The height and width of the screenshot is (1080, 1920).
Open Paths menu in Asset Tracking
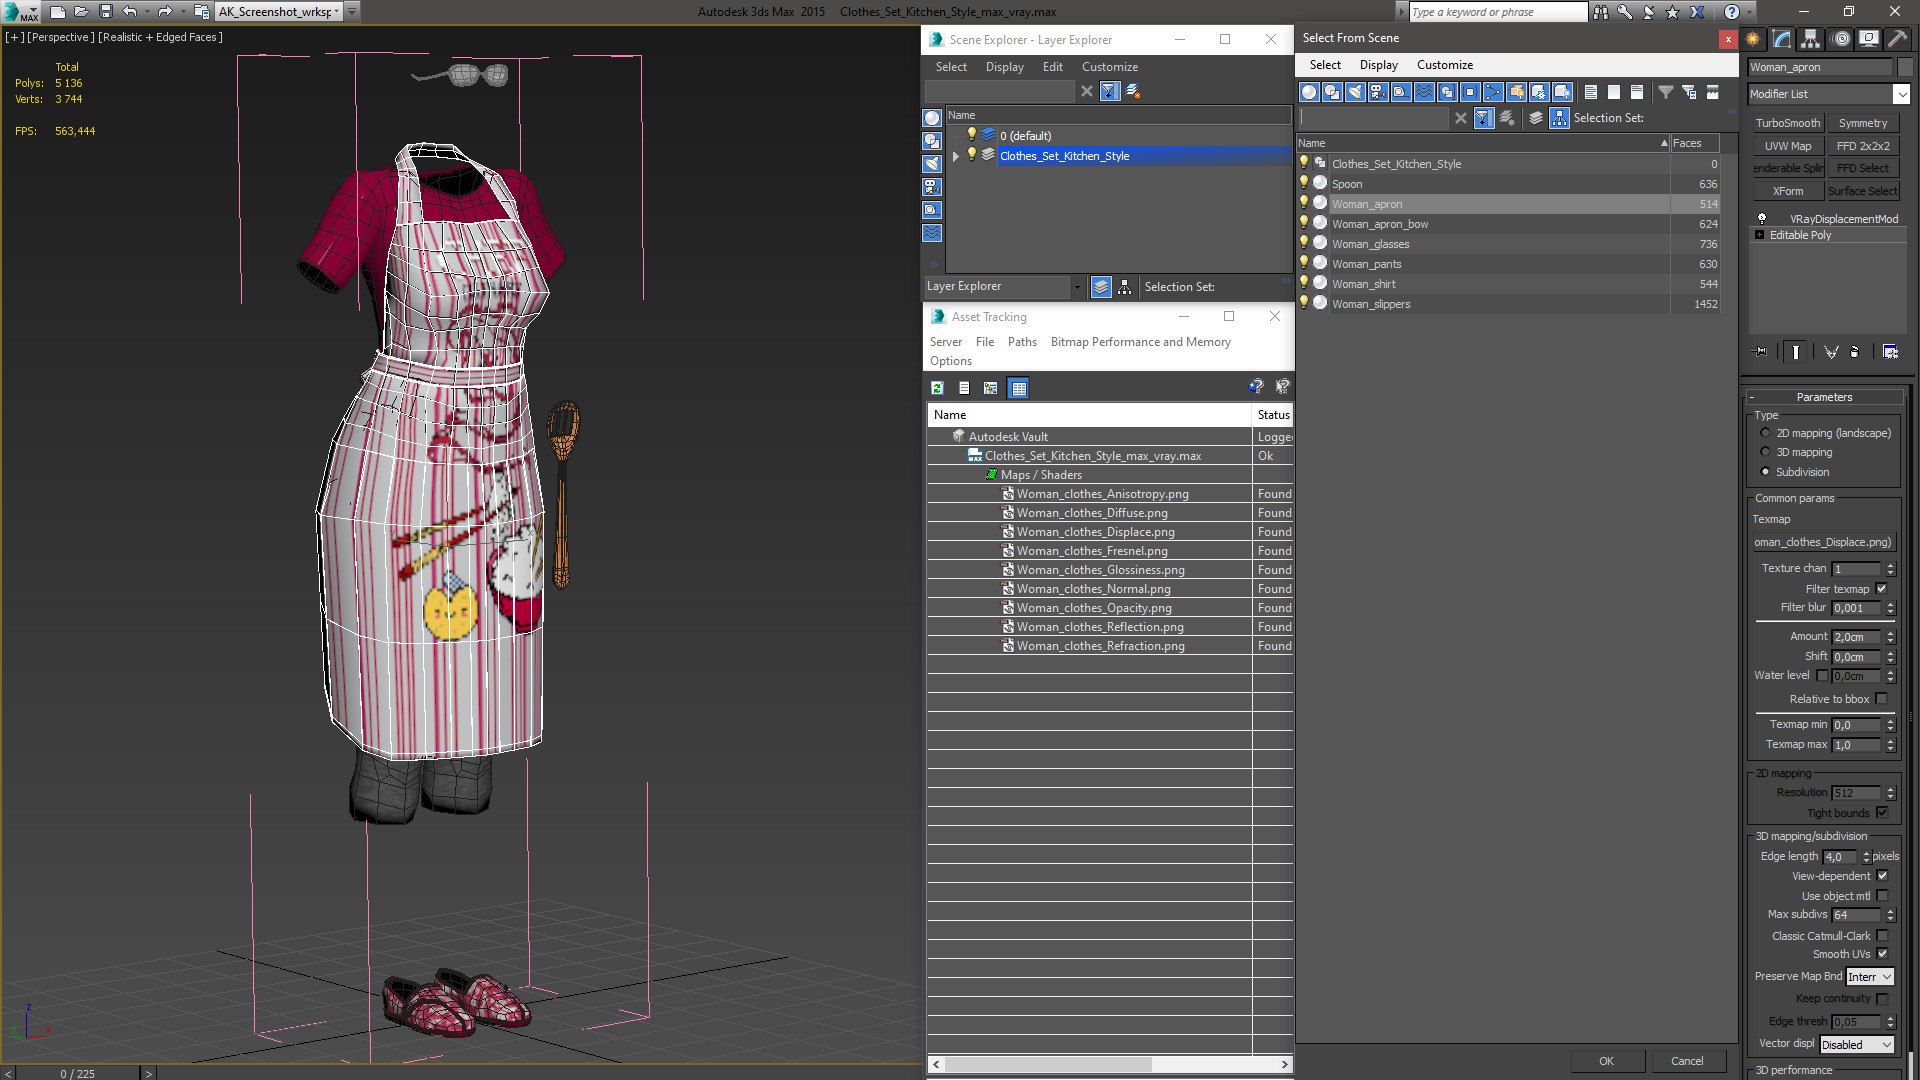click(x=1022, y=342)
